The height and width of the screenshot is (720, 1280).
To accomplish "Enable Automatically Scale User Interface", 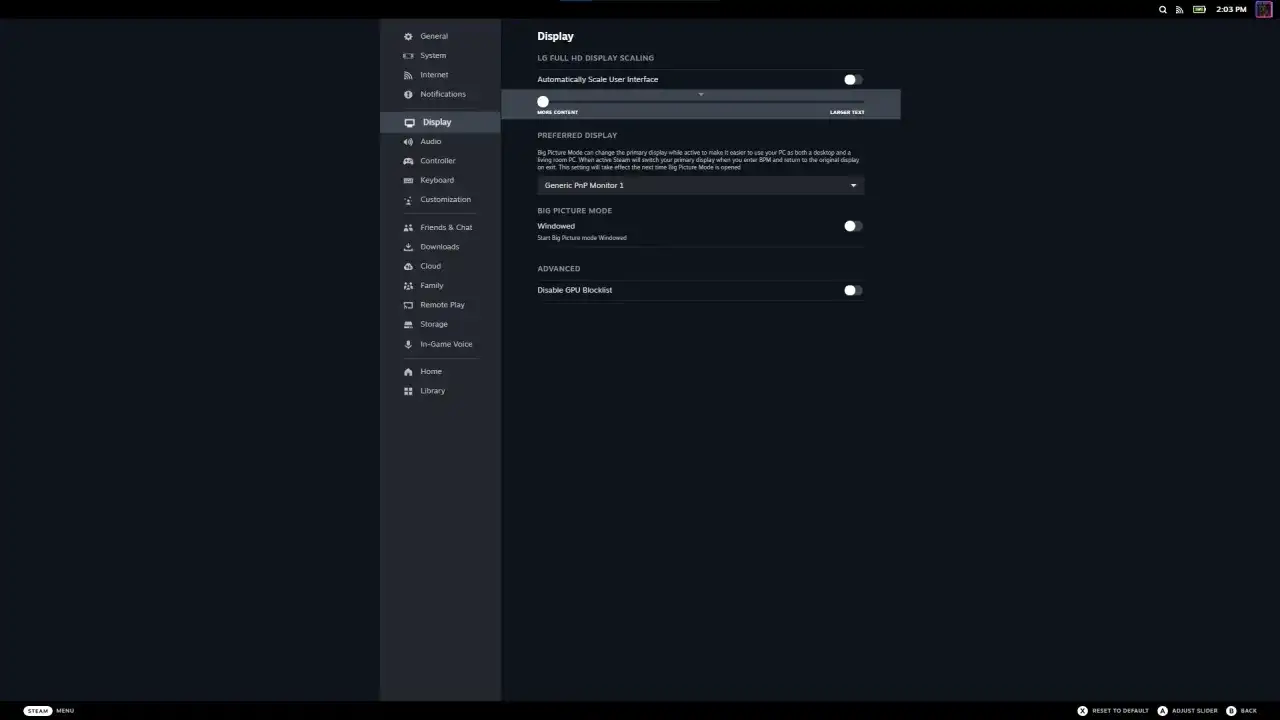I will [850, 79].
